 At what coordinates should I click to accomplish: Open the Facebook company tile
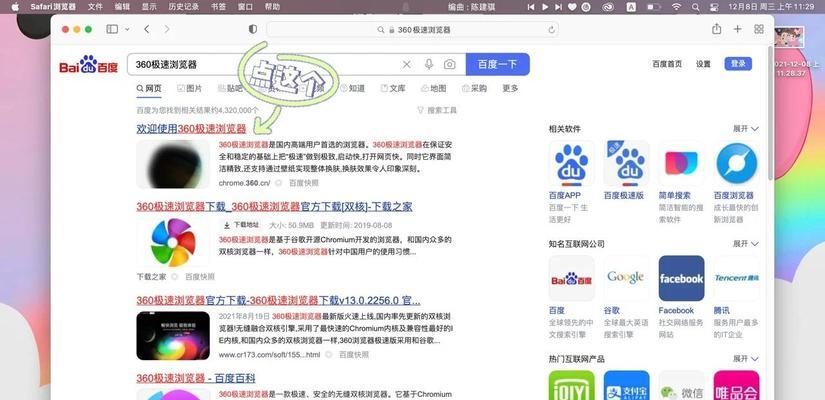(681, 278)
